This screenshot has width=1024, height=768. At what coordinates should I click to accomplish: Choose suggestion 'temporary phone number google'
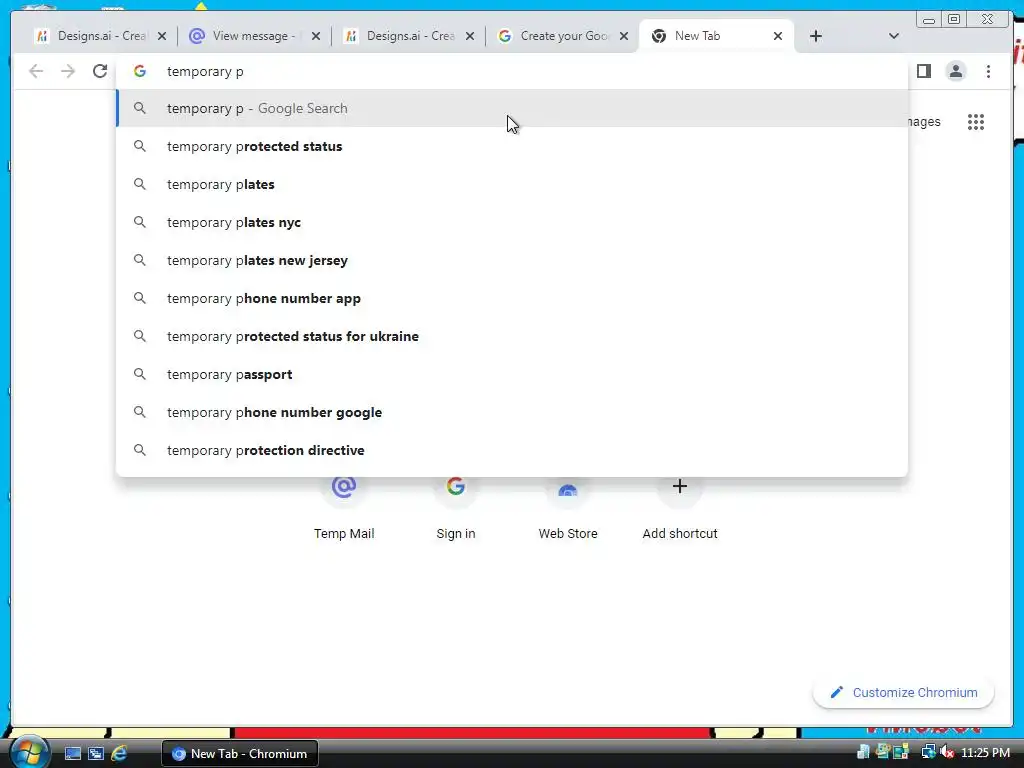(512, 412)
